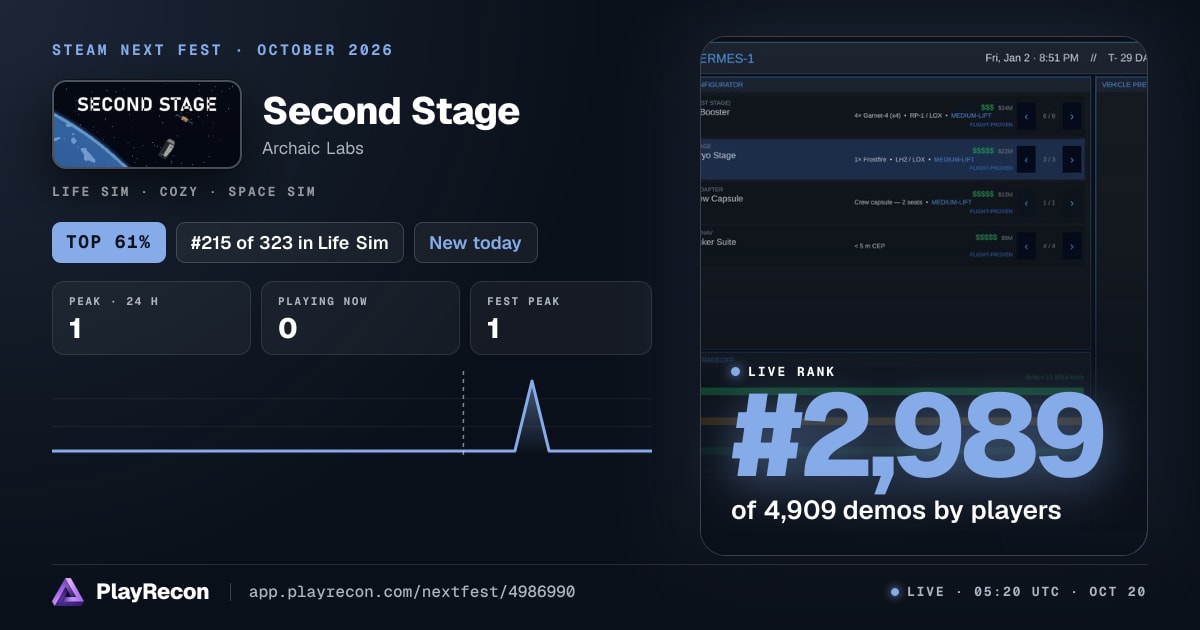The width and height of the screenshot is (1200, 630).
Task: Open the PLAYING NOW stat card
Action: [x=360, y=318]
